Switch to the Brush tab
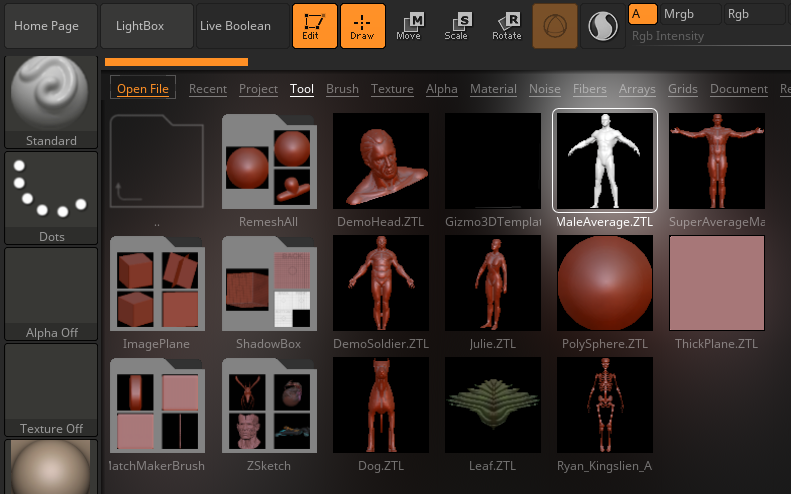Screen dimensions: 791x494 pyautogui.click(x=342, y=89)
